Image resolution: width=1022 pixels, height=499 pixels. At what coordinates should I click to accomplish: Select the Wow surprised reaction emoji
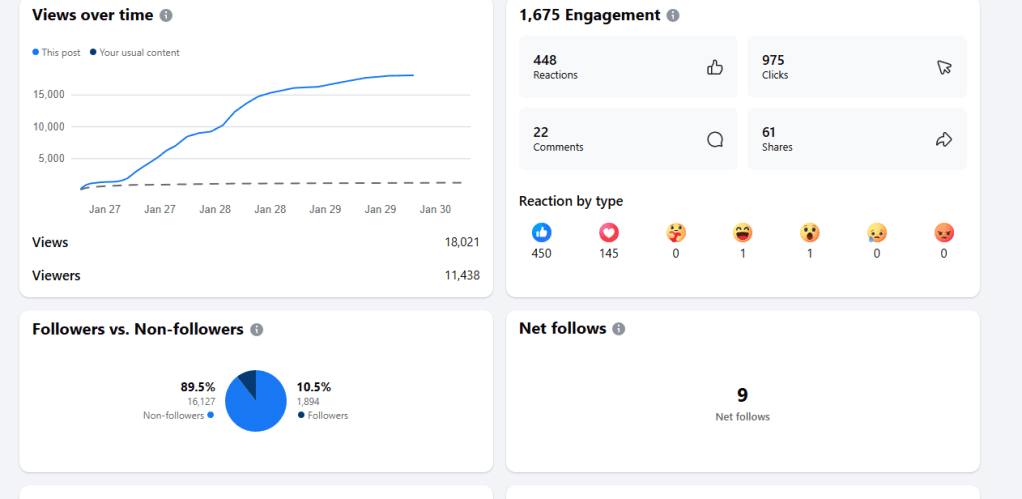[810, 232]
